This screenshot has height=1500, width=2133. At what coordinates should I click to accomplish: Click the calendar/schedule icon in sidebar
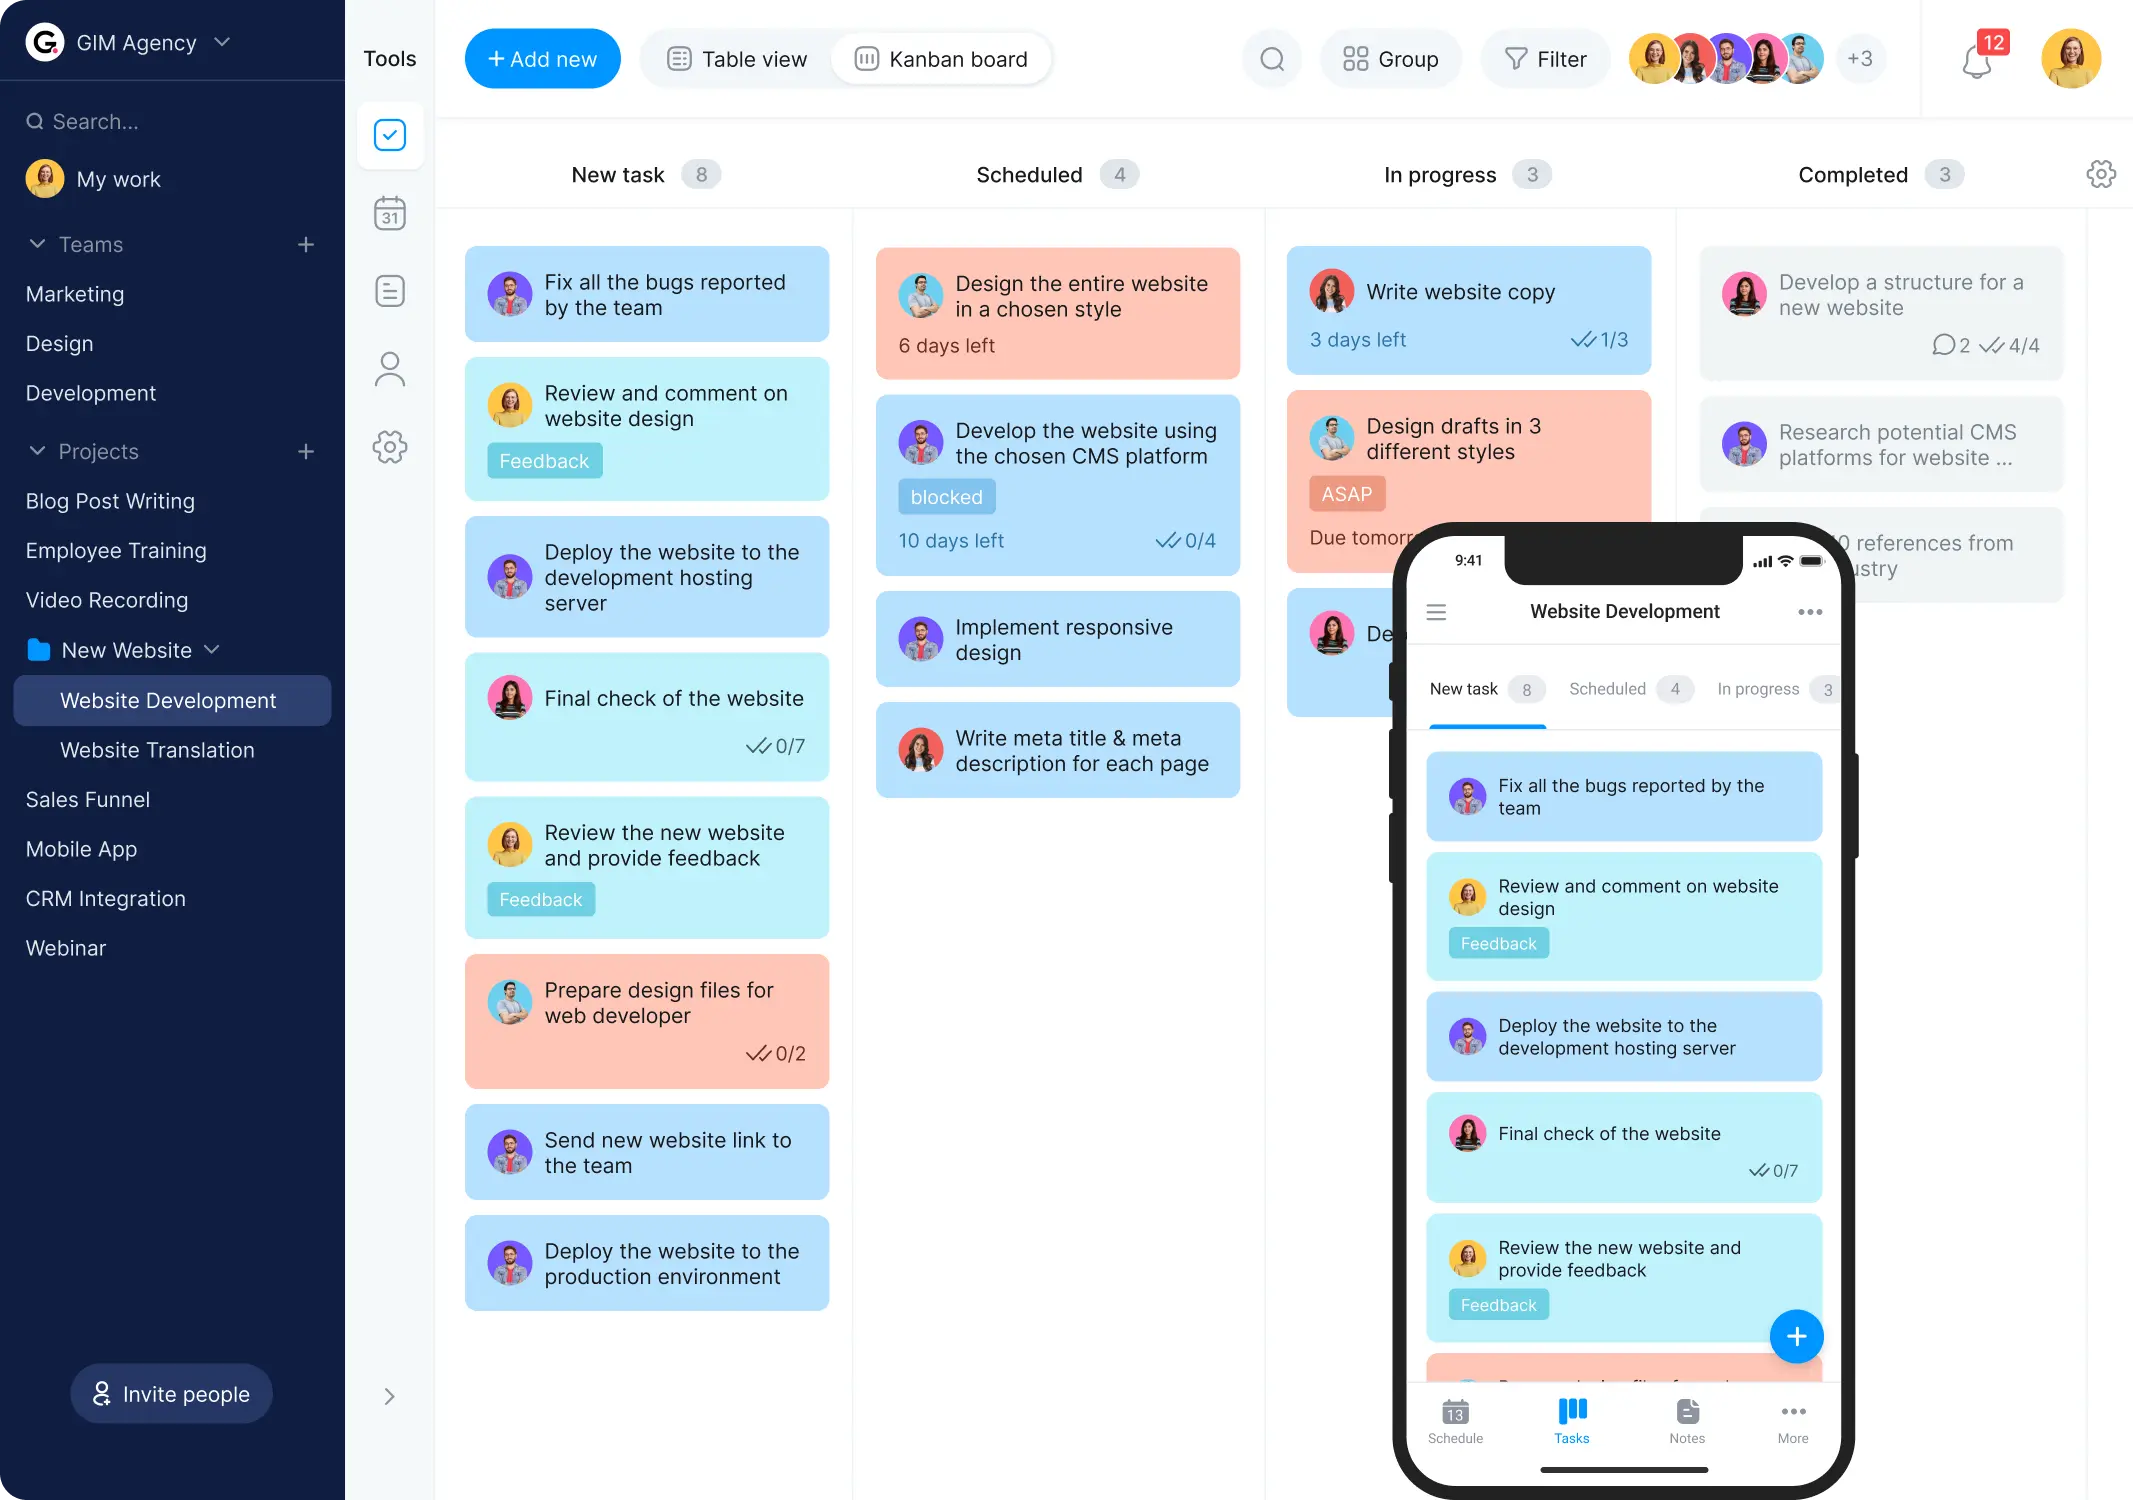390,213
